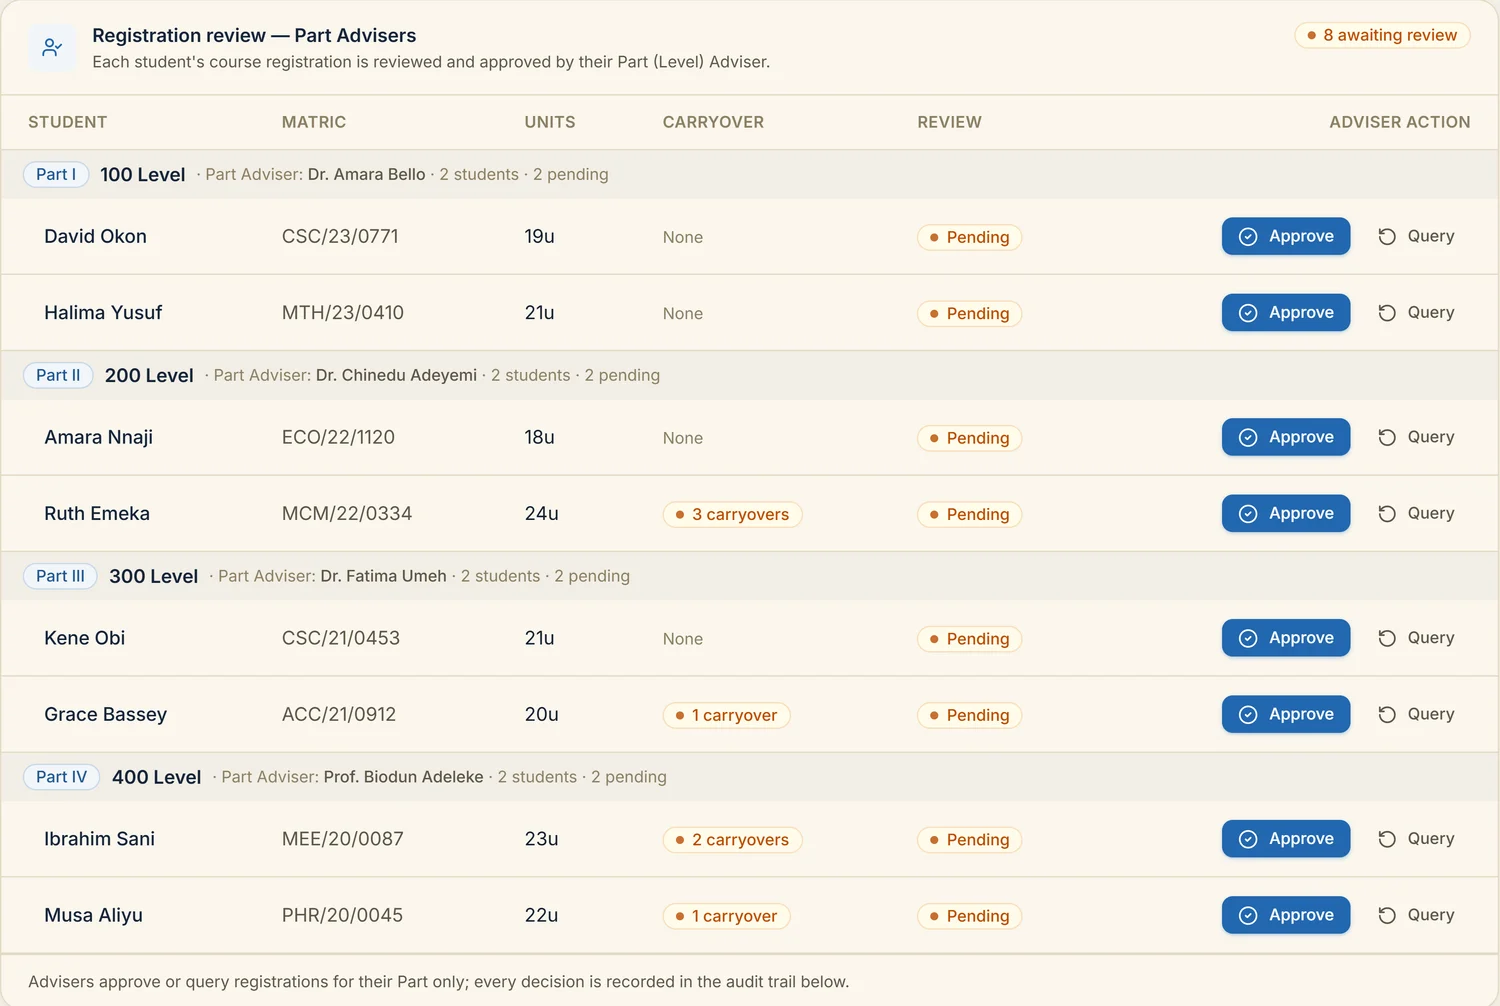Viewport: 1500px width, 1006px height.
Task: Approve Ruth Emeka's registration
Action: [x=1286, y=513]
